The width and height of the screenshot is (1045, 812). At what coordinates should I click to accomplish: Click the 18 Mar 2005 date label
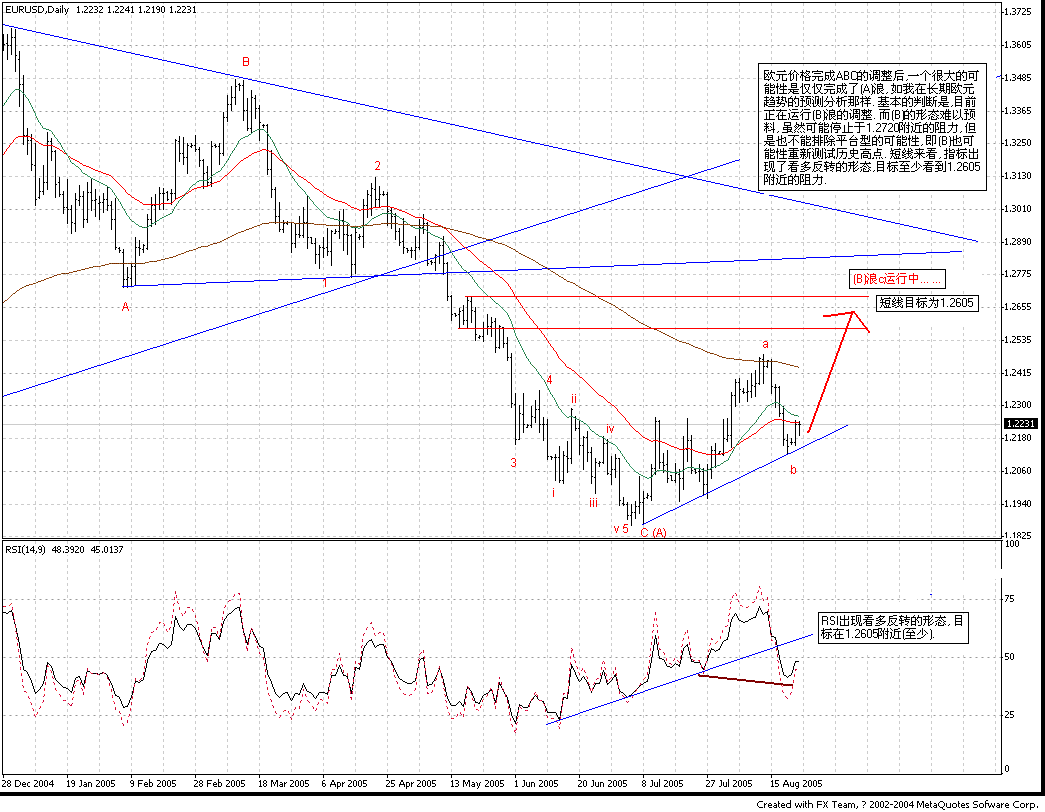click(x=283, y=783)
